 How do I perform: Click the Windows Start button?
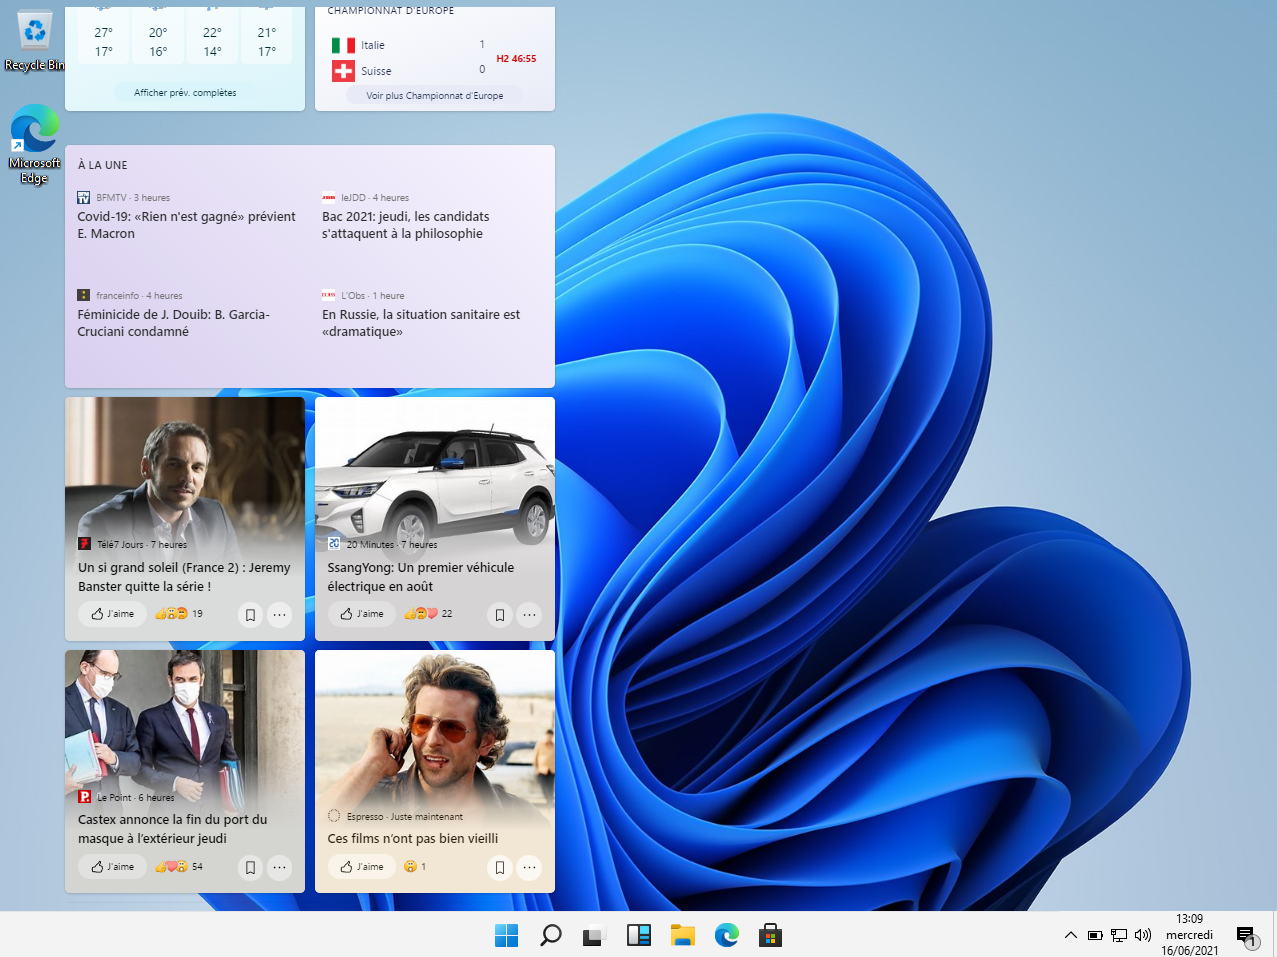click(x=506, y=935)
